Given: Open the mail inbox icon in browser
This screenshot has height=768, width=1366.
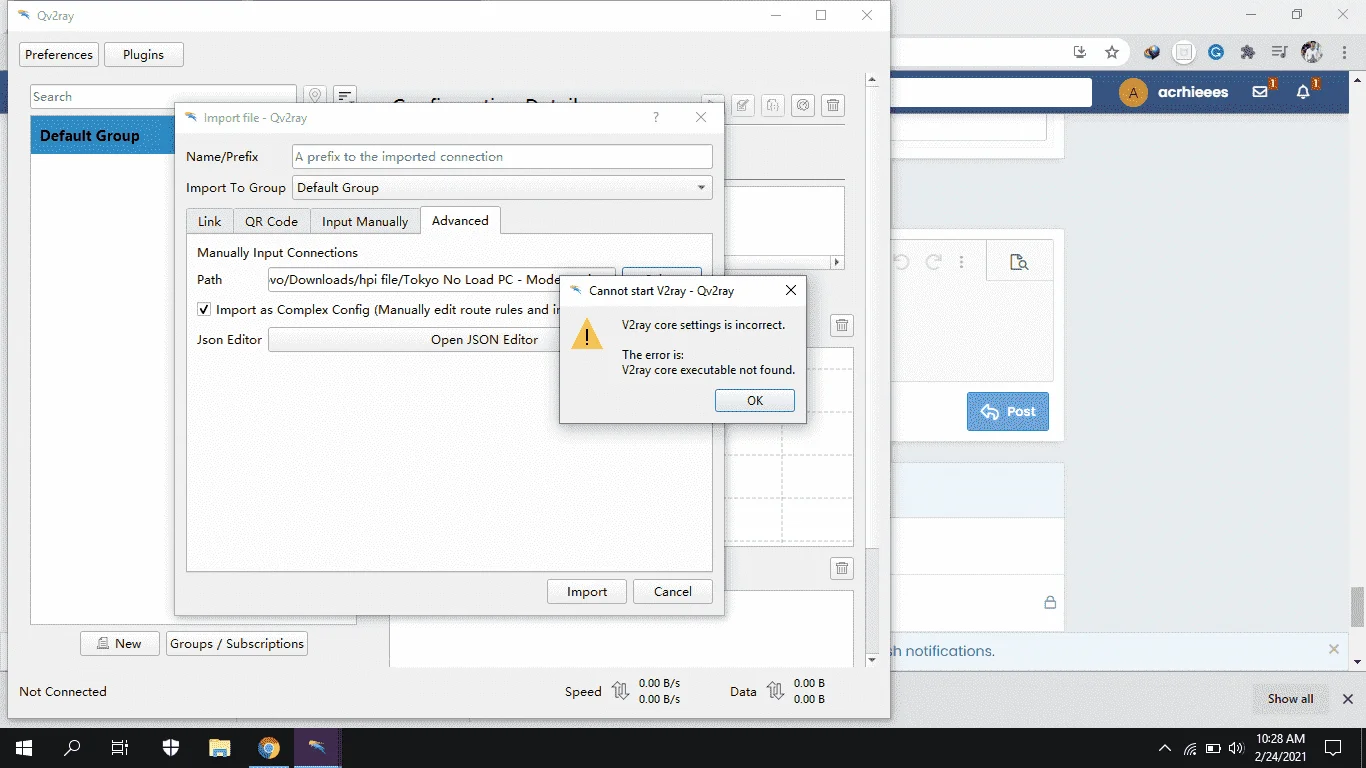Looking at the screenshot, I should point(1260,91).
